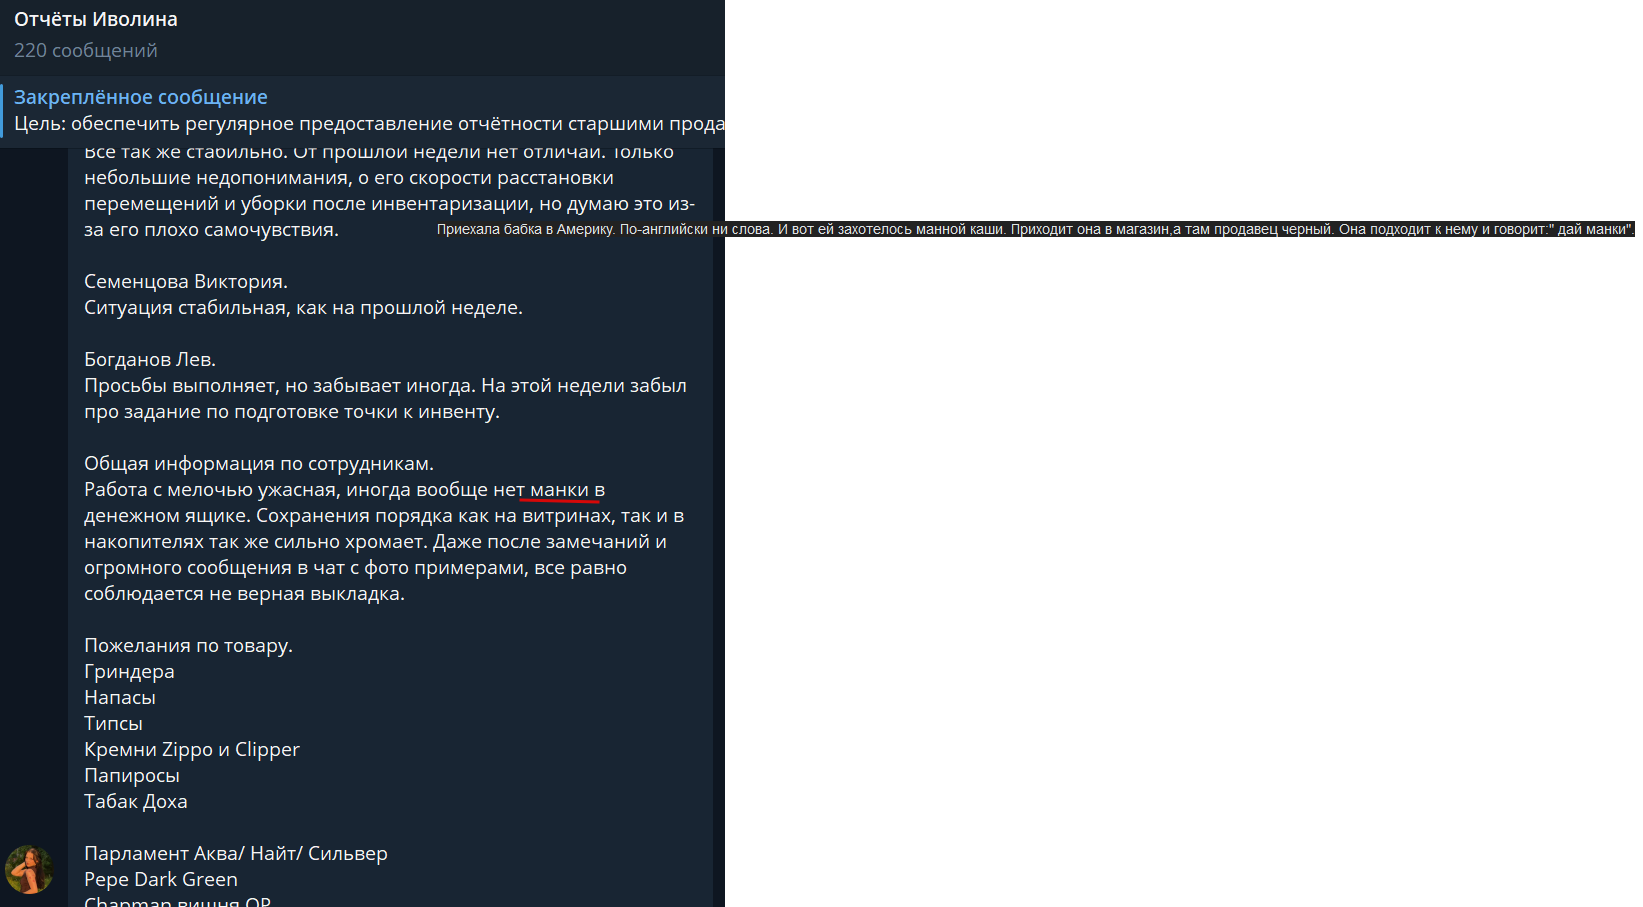Image resolution: width=1643 pixels, height=907 pixels.
Task: Click the joke text overlay about бабка
Action: point(1035,229)
